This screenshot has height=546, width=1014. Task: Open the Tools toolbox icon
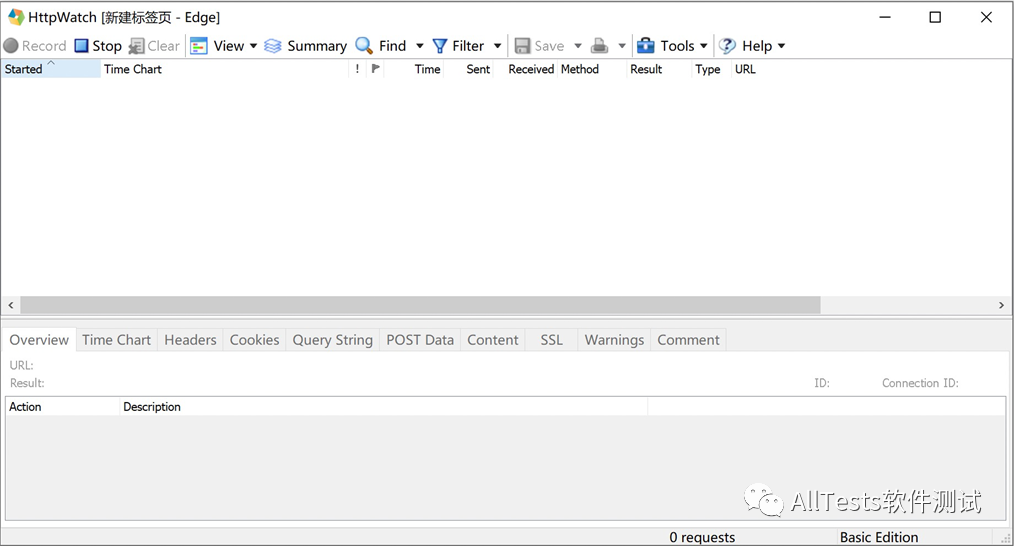pyautogui.click(x=645, y=46)
